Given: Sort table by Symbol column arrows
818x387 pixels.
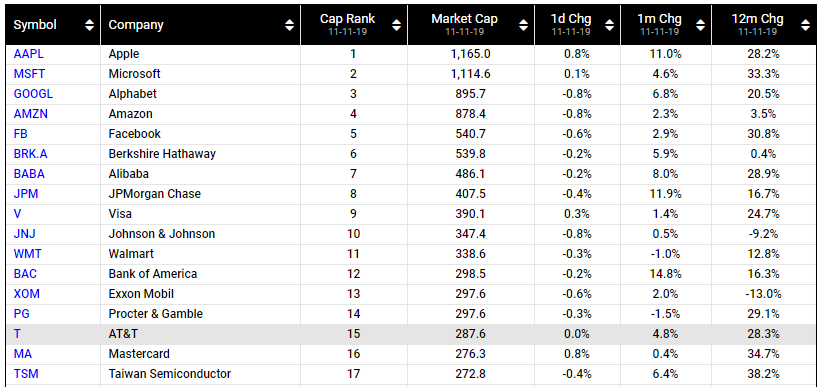Looking at the screenshot, I should [x=90, y=25].
